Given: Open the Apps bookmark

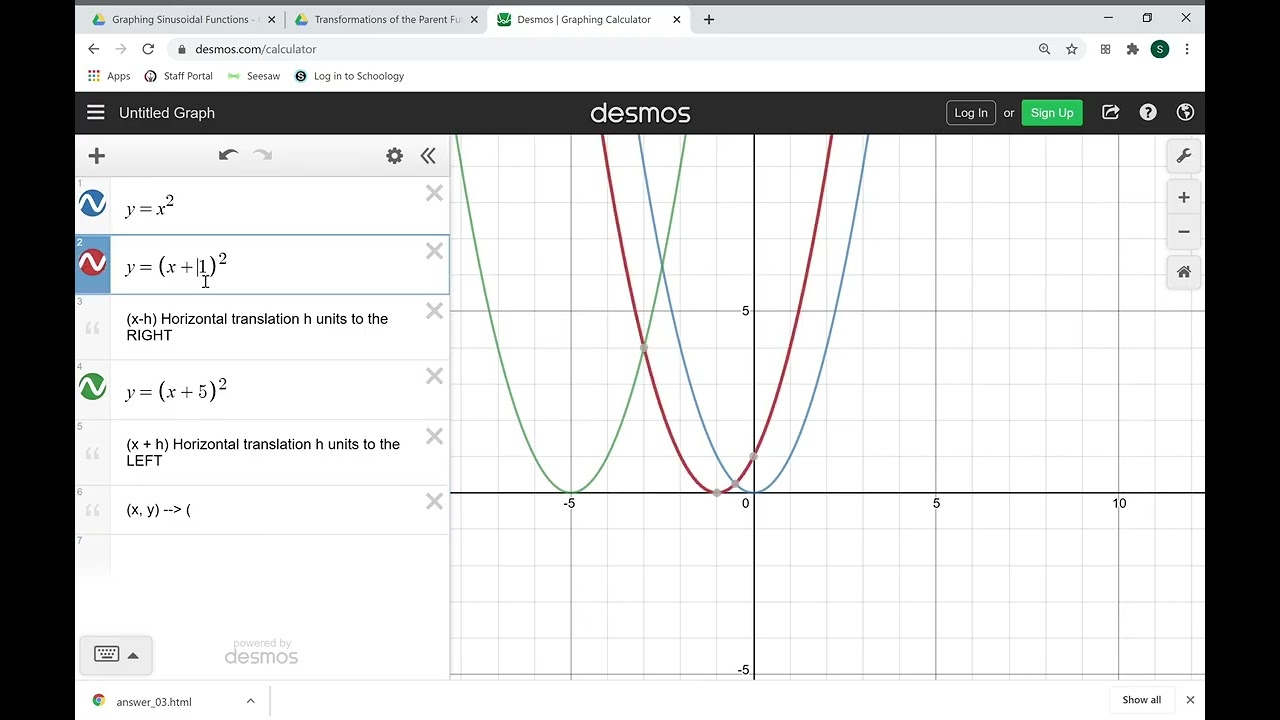Looking at the screenshot, I should click(x=109, y=76).
